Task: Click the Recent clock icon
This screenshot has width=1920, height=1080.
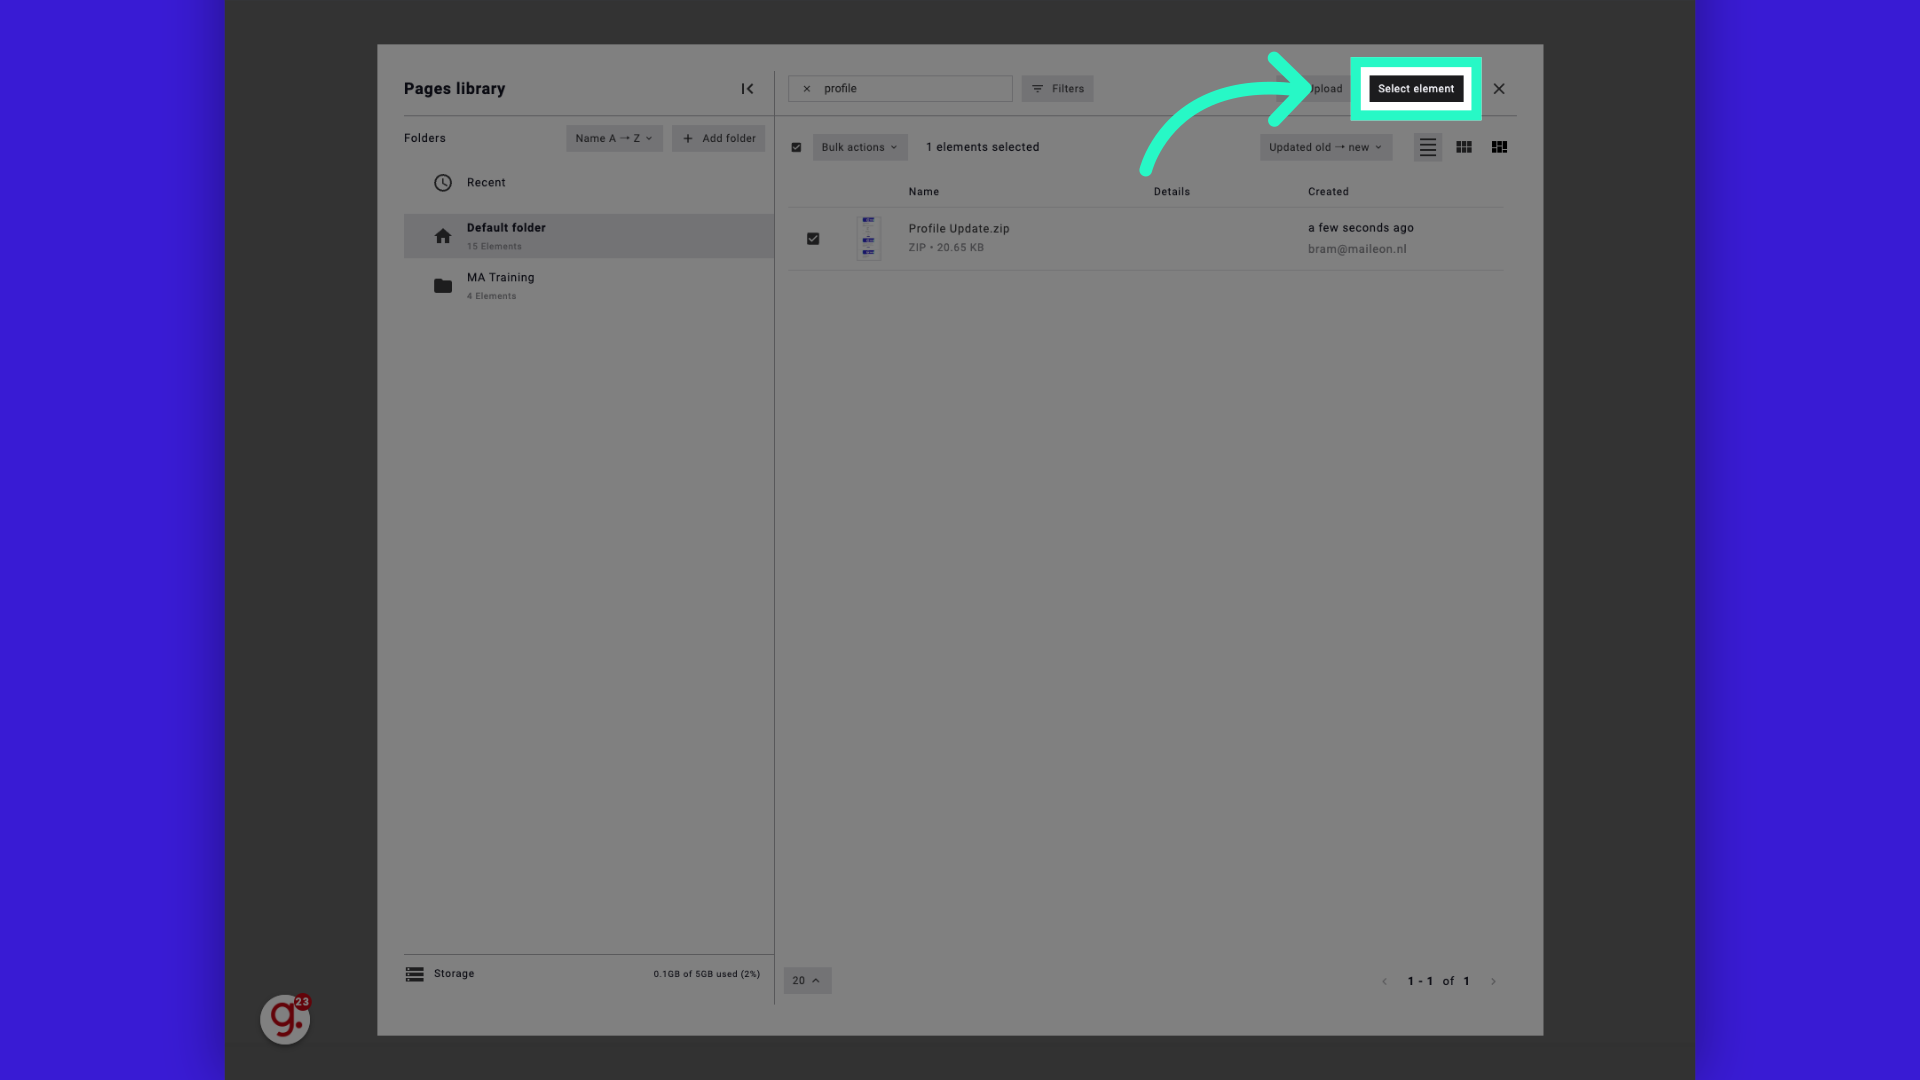Action: point(443,183)
